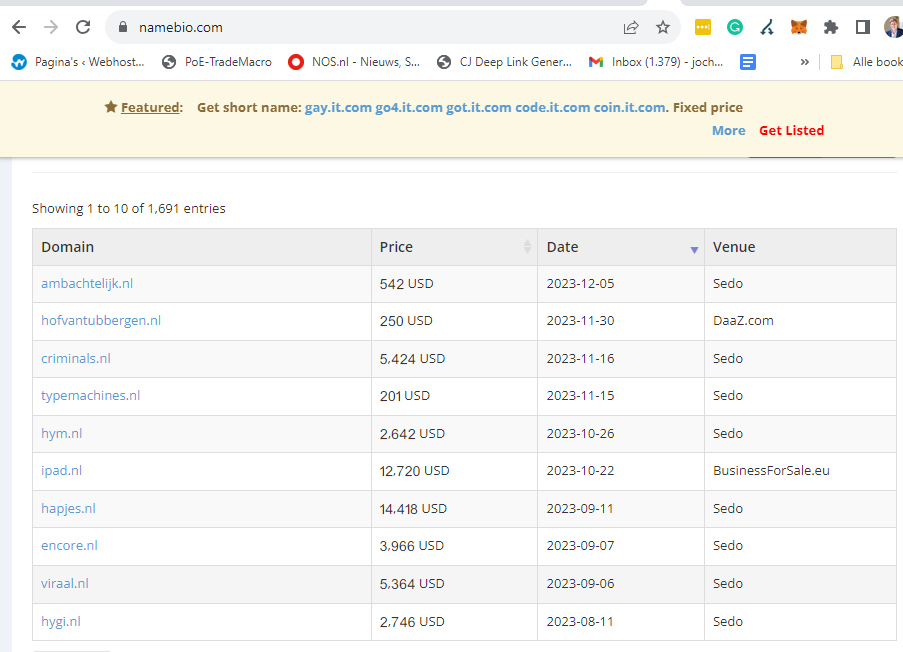The width and height of the screenshot is (903, 652).
Task: Click the red Get Listed link
Action: pyautogui.click(x=791, y=130)
